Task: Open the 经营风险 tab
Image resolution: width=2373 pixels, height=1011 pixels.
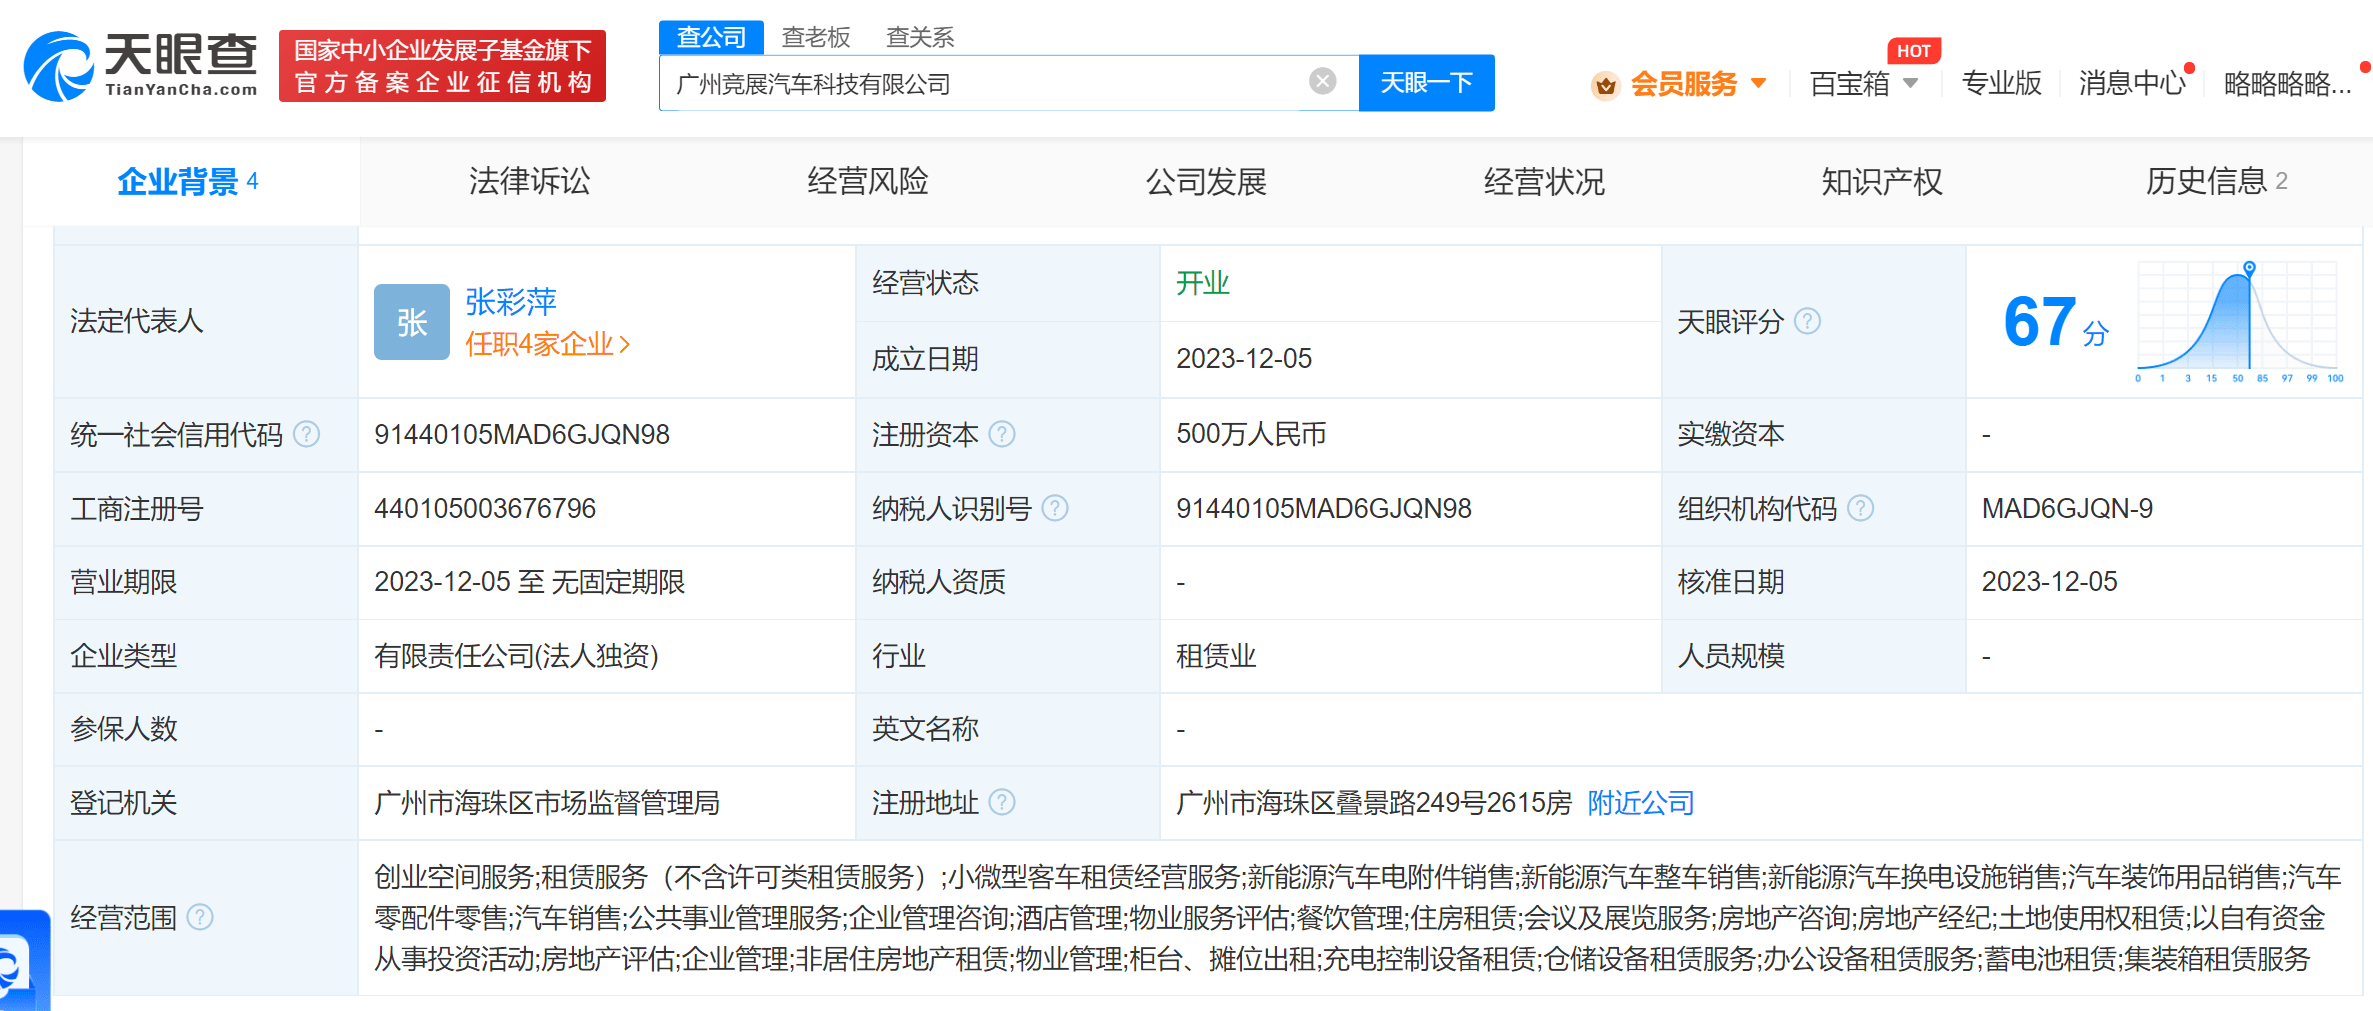Action: (868, 181)
